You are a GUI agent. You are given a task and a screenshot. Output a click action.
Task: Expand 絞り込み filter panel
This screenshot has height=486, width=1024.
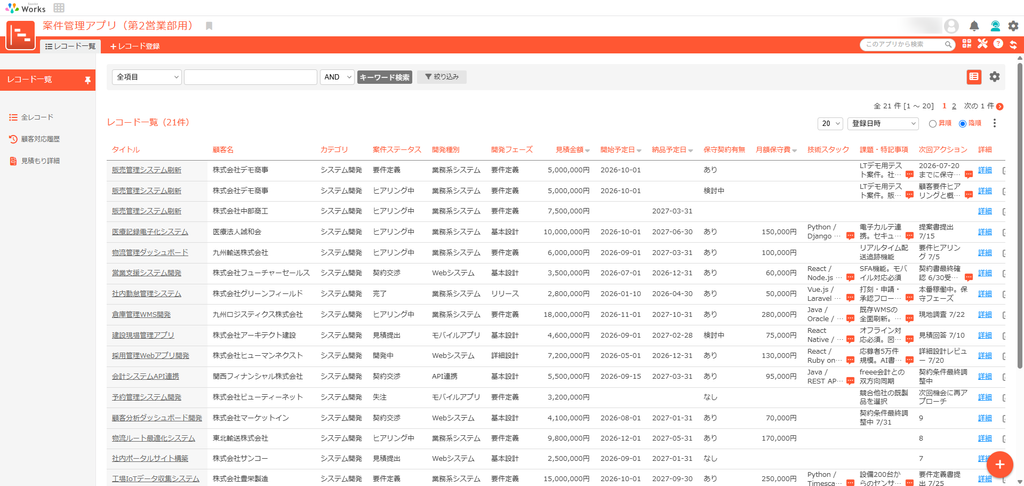[x=441, y=77]
